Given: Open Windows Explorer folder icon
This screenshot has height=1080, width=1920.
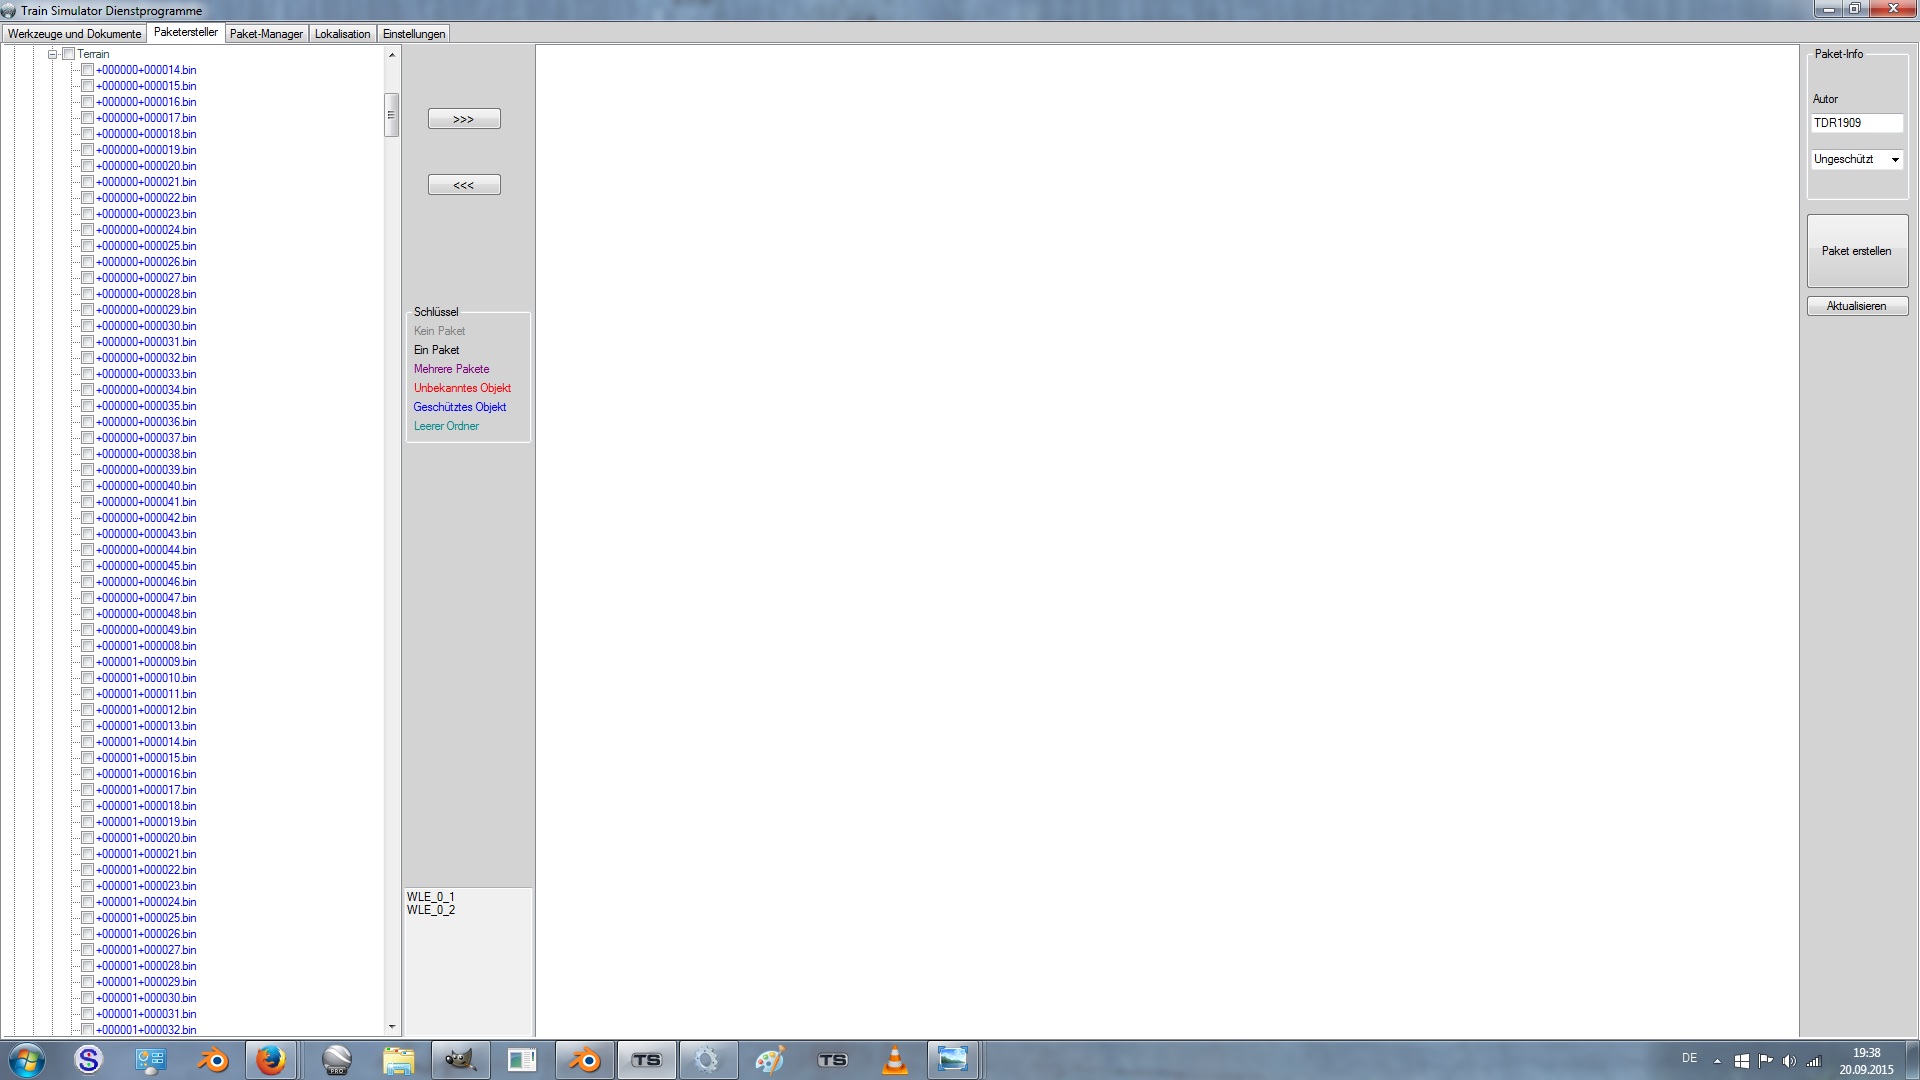Looking at the screenshot, I should [398, 1060].
